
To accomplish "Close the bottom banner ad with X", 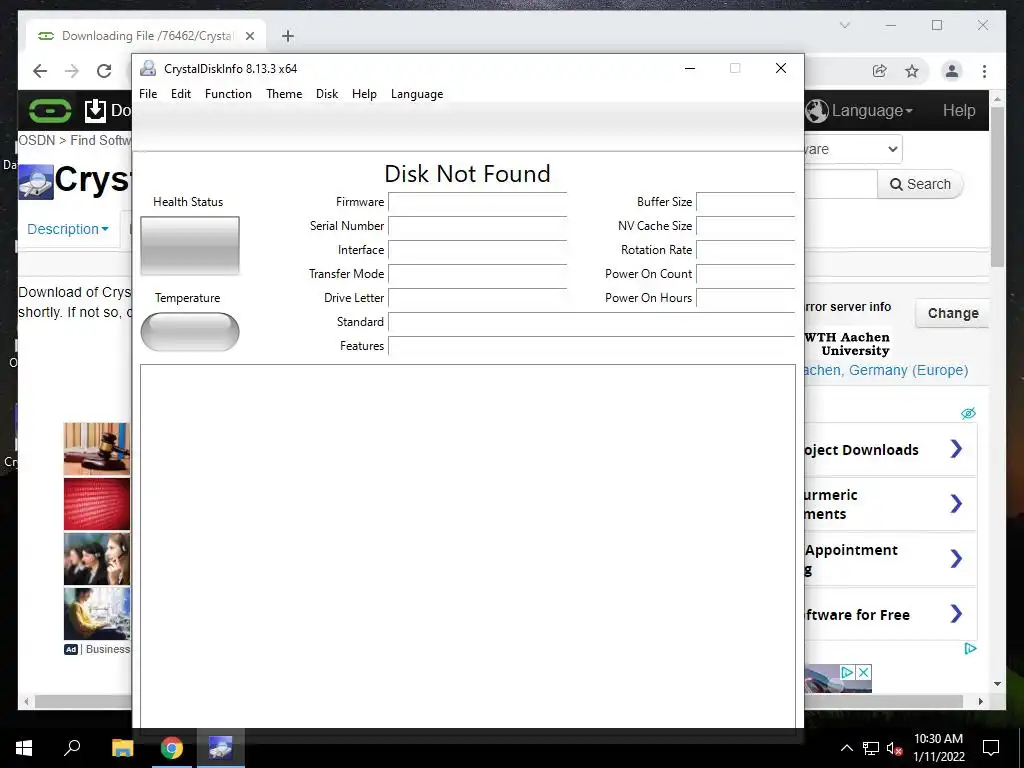I will pyautogui.click(x=863, y=672).
